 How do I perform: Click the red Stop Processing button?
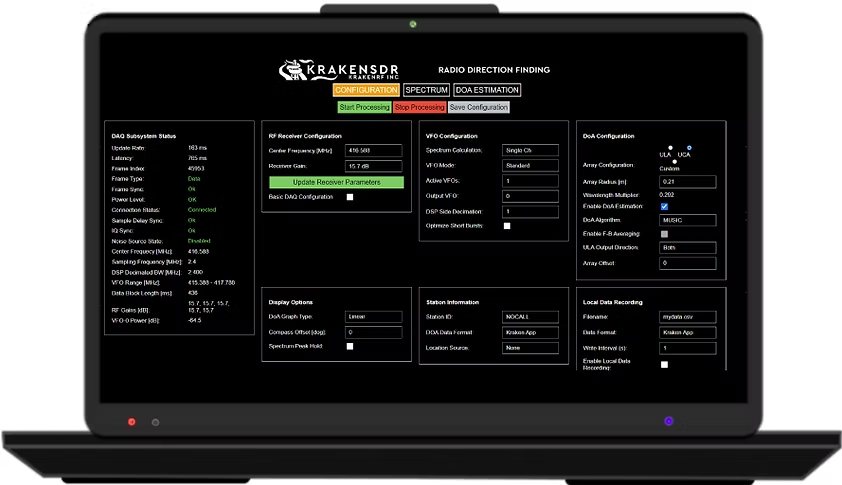click(419, 107)
